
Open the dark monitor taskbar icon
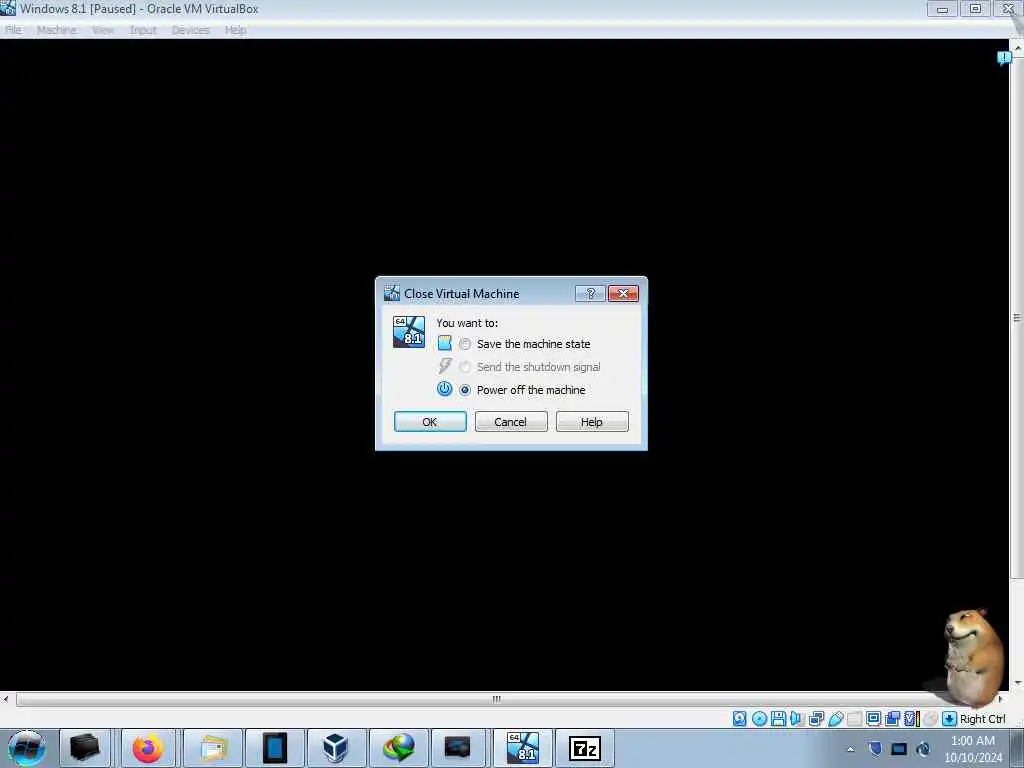(457, 748)
